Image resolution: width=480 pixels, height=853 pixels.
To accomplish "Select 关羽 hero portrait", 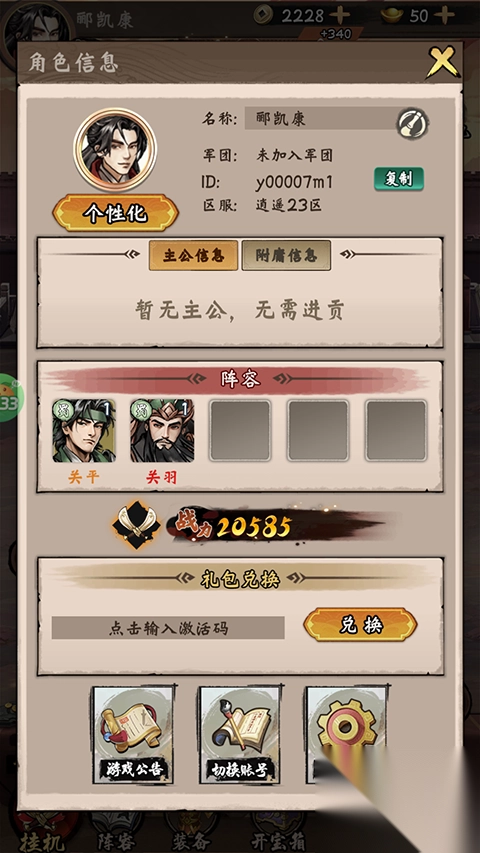I will click(162, 431).
